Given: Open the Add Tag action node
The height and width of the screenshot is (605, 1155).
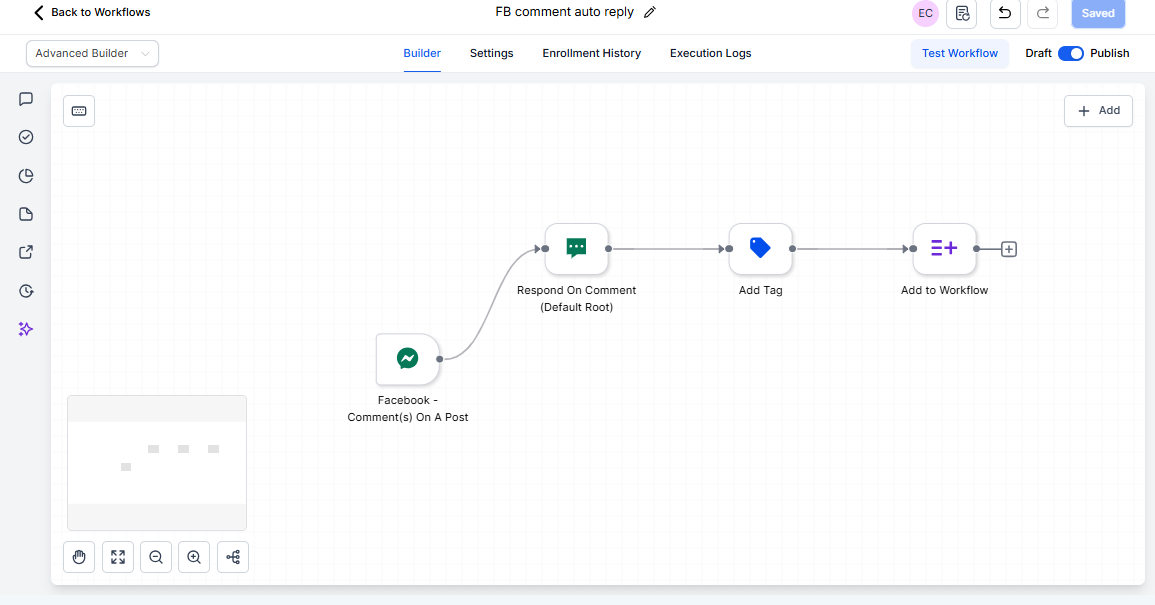Looking at the screenshot, I should click(760, 248).
